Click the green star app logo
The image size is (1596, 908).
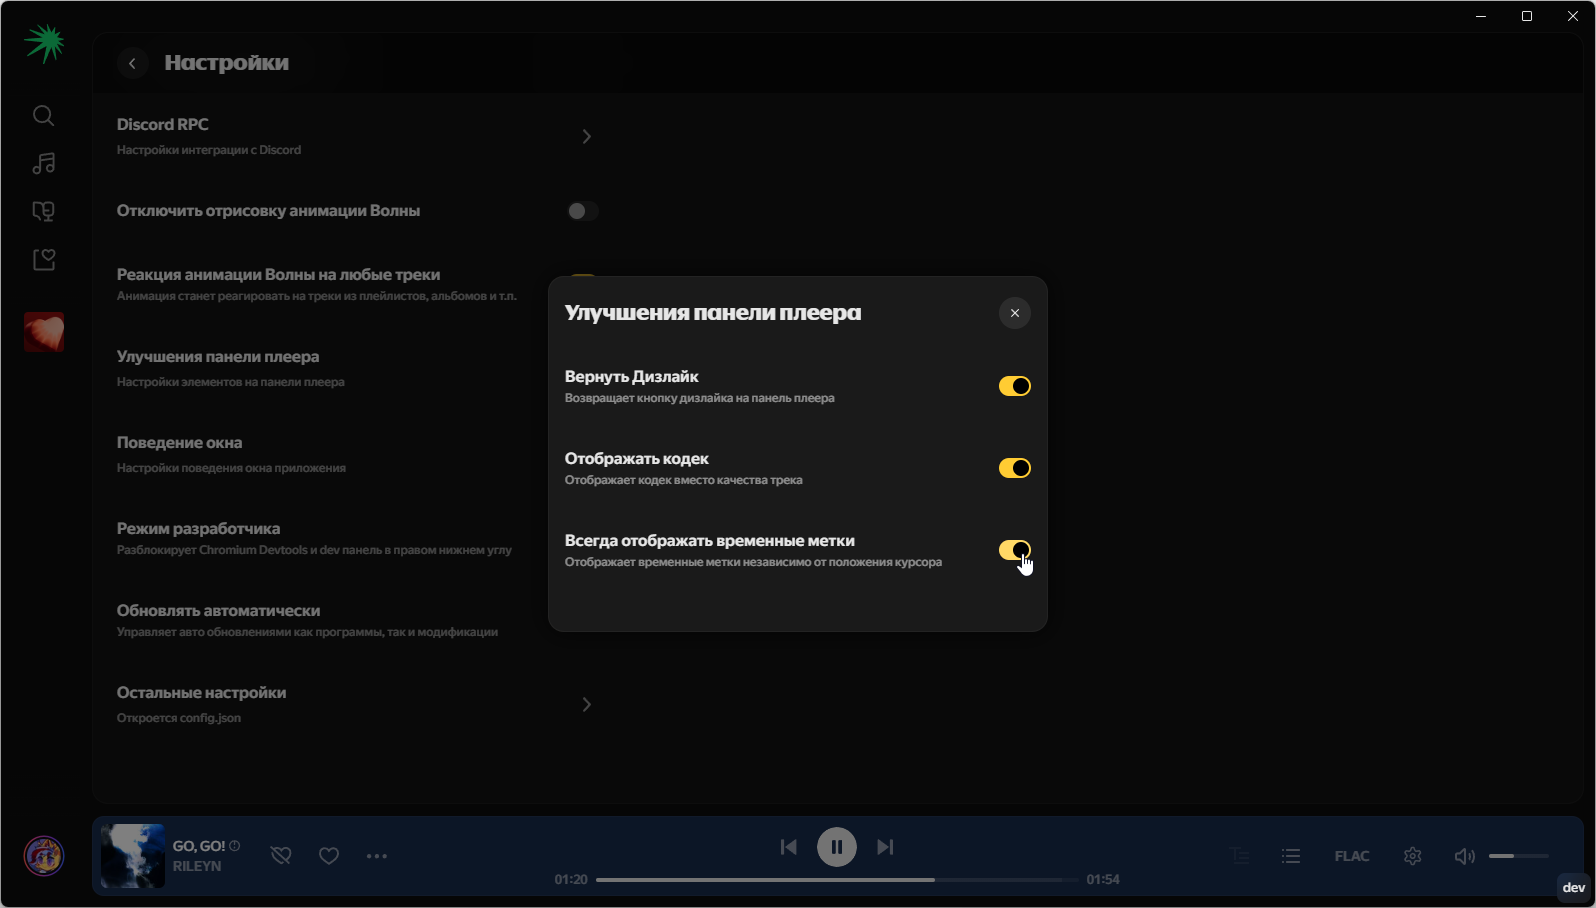(44, 43)
